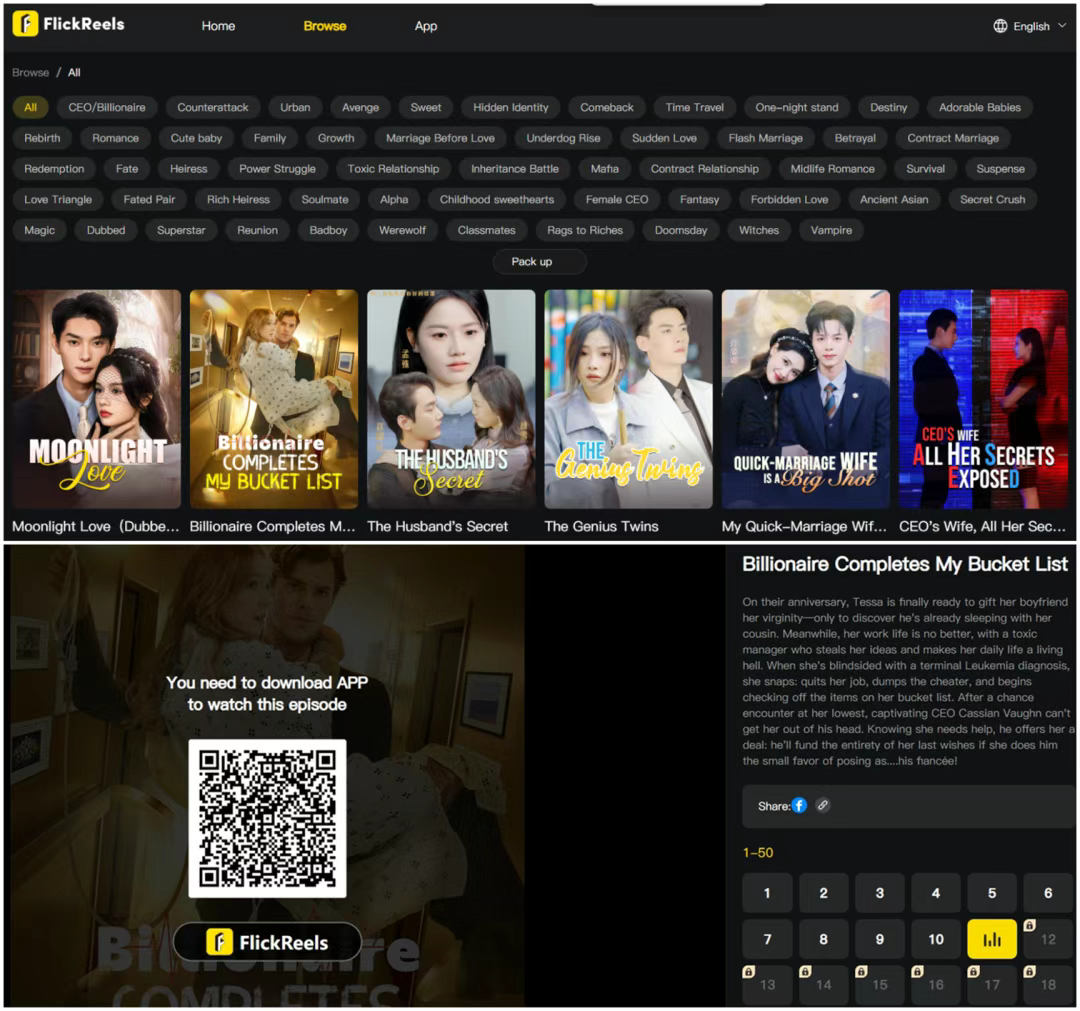Filter by Dubbed genre
The width and height of the screenshot is (1080, 1011).
coord(105,231)
